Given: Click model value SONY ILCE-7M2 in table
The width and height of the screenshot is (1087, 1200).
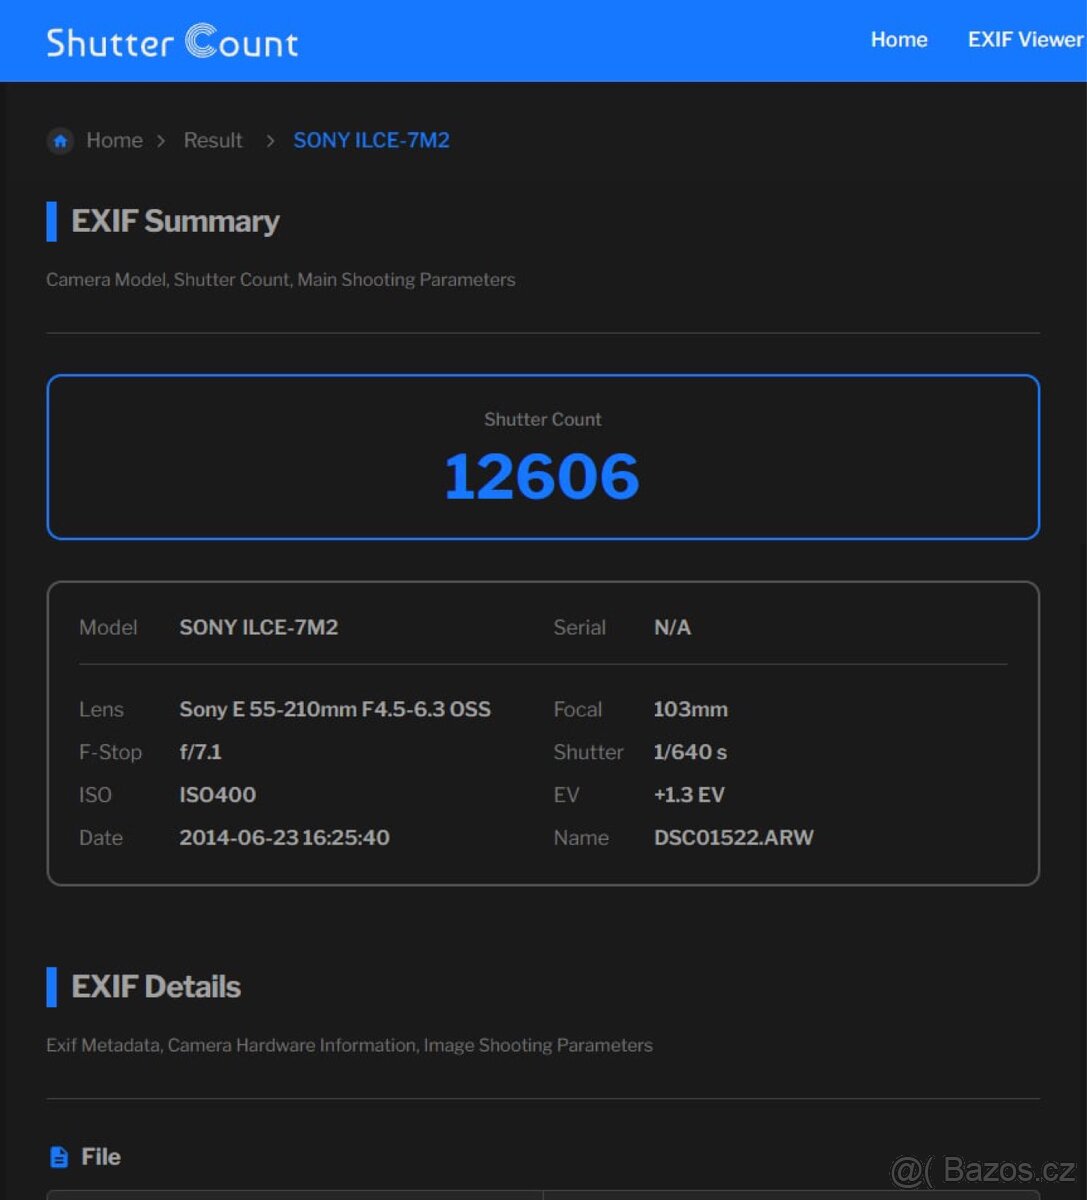Looking at the screenshot, I should pos(259,627).
